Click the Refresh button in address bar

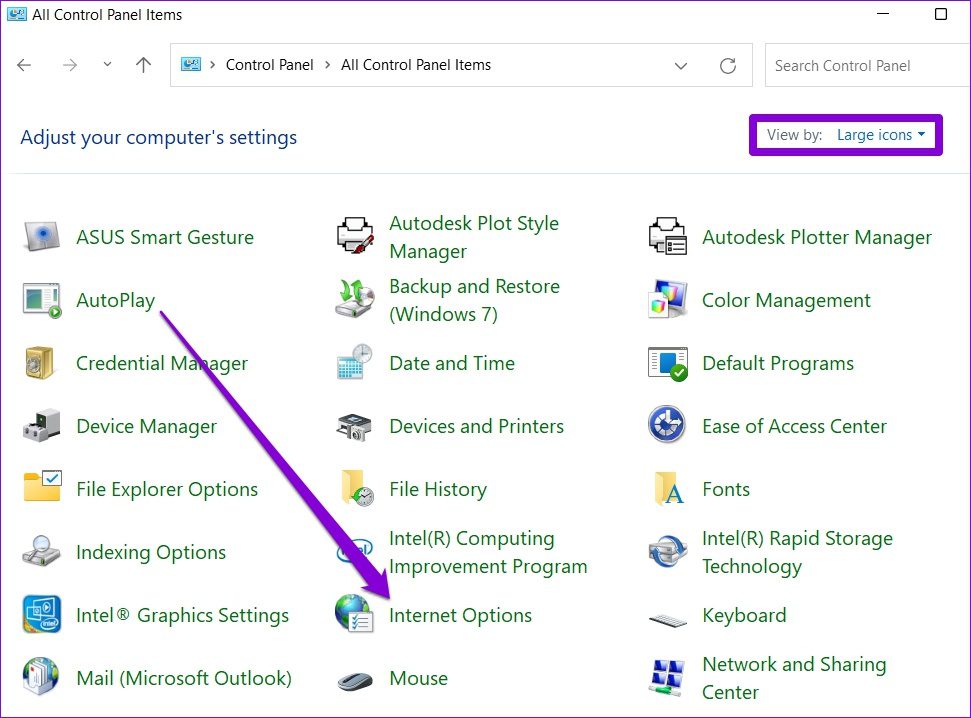(x=728, y=66)
